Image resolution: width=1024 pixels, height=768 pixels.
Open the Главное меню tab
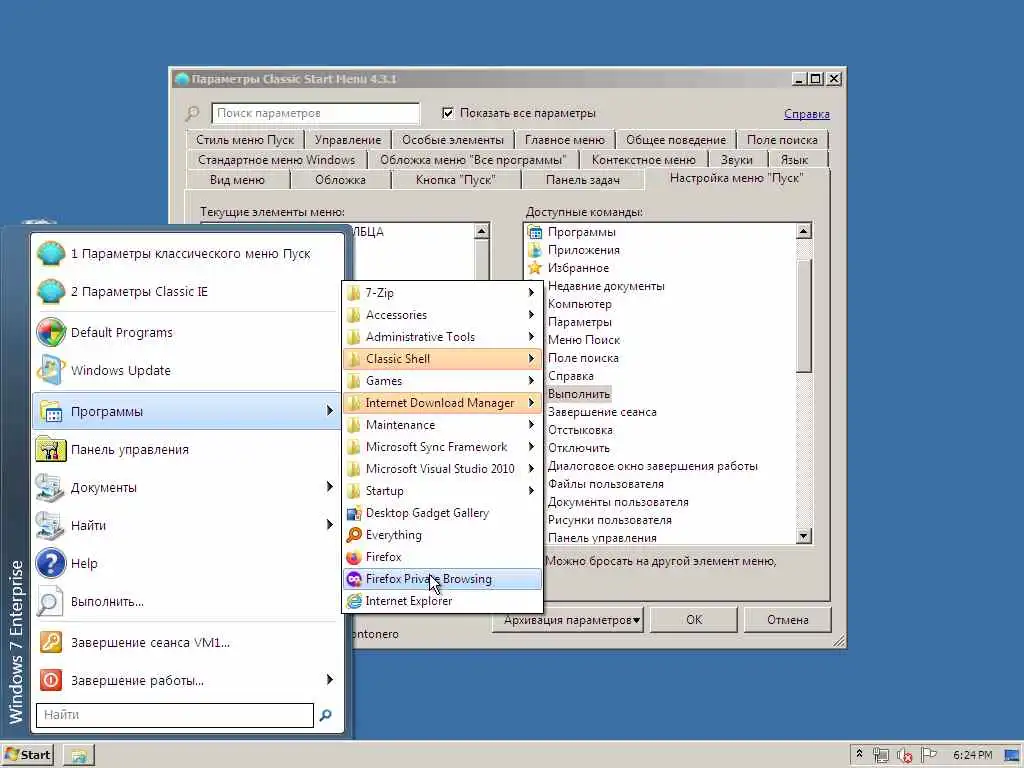click(x=565, y=140)
